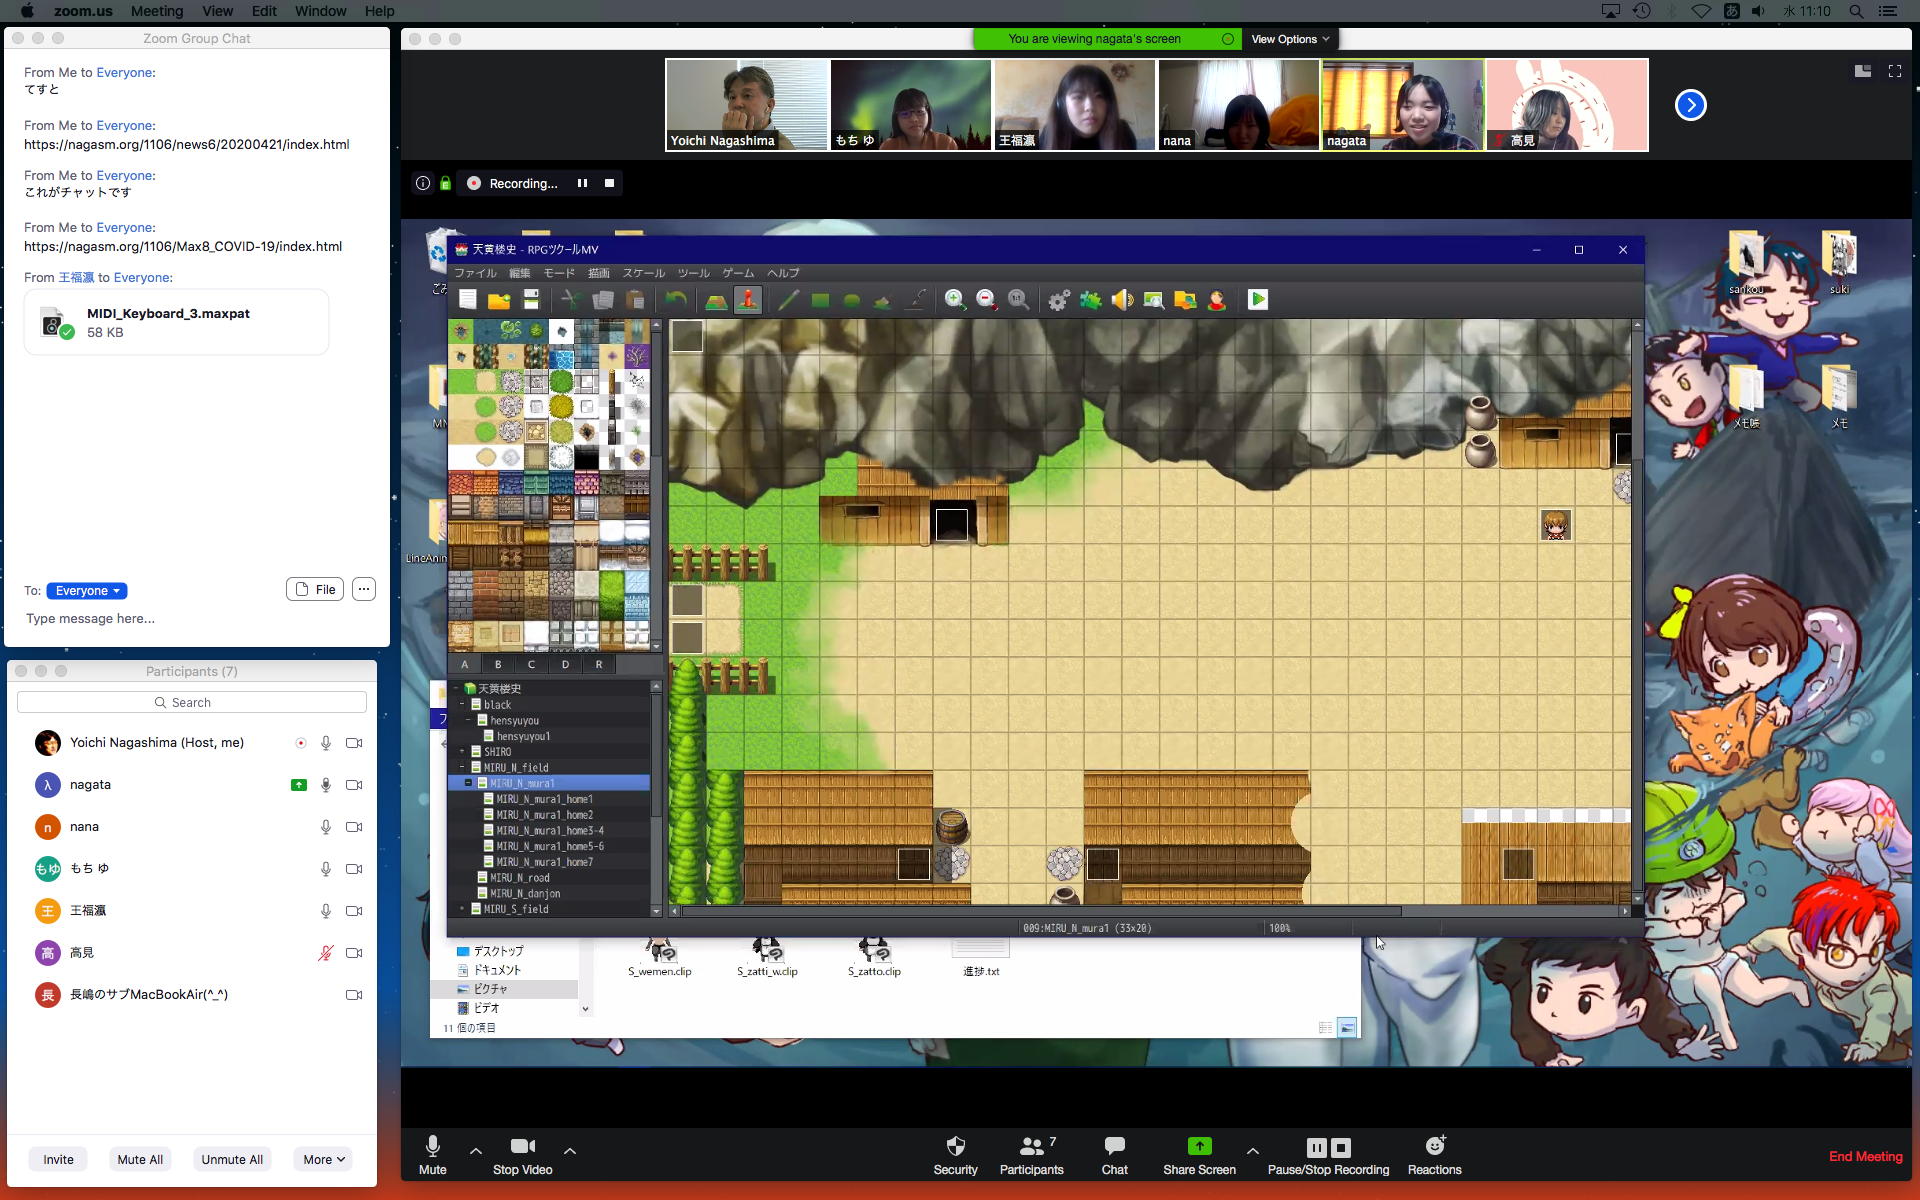1920x1200 pixels.
Task: Click the Stop Video camera icon
Action: [522, 1146]
